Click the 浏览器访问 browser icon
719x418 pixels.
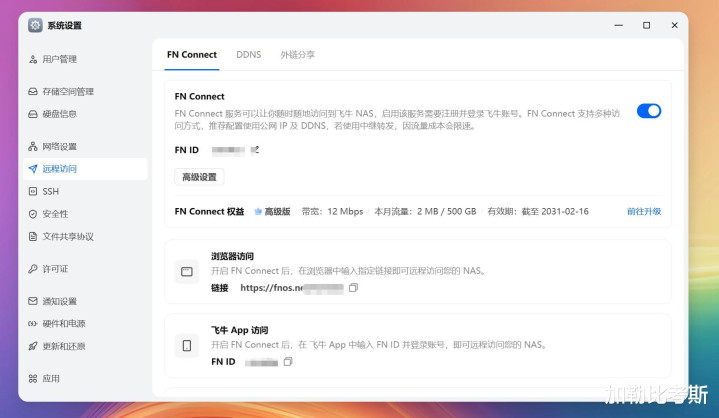[187, 272]
